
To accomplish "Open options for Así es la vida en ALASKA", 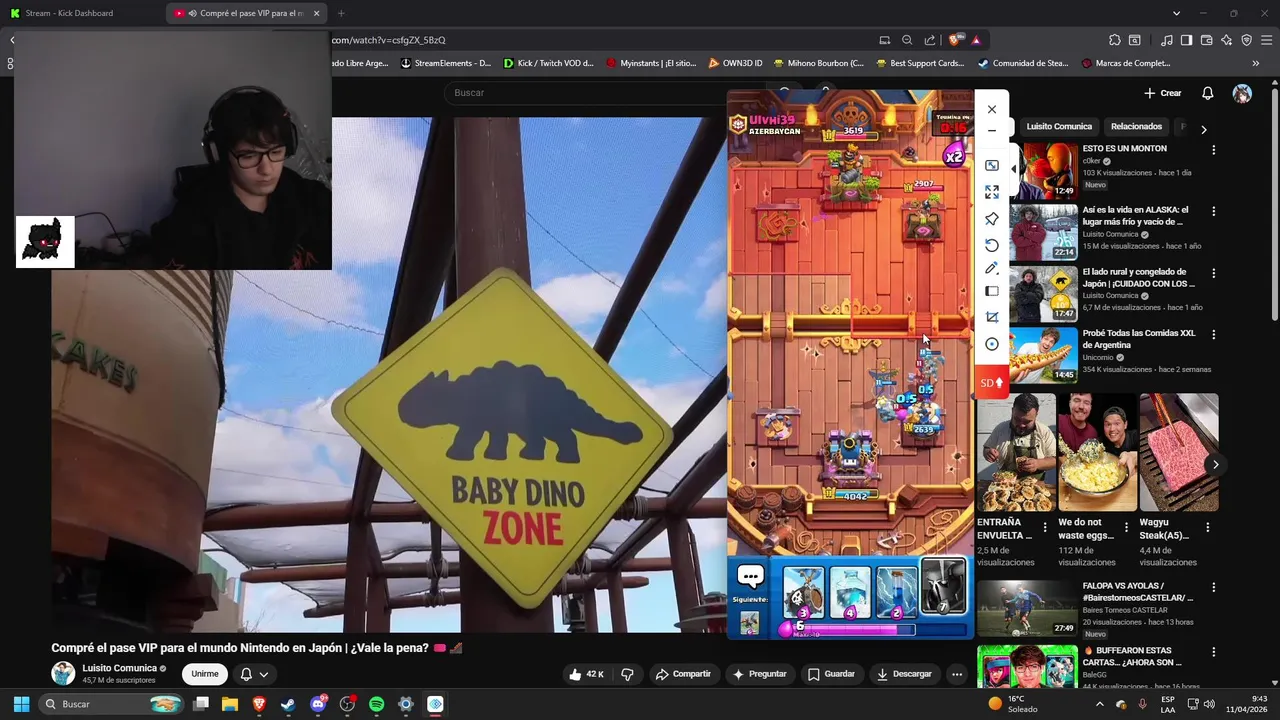I will point(1213,212).
